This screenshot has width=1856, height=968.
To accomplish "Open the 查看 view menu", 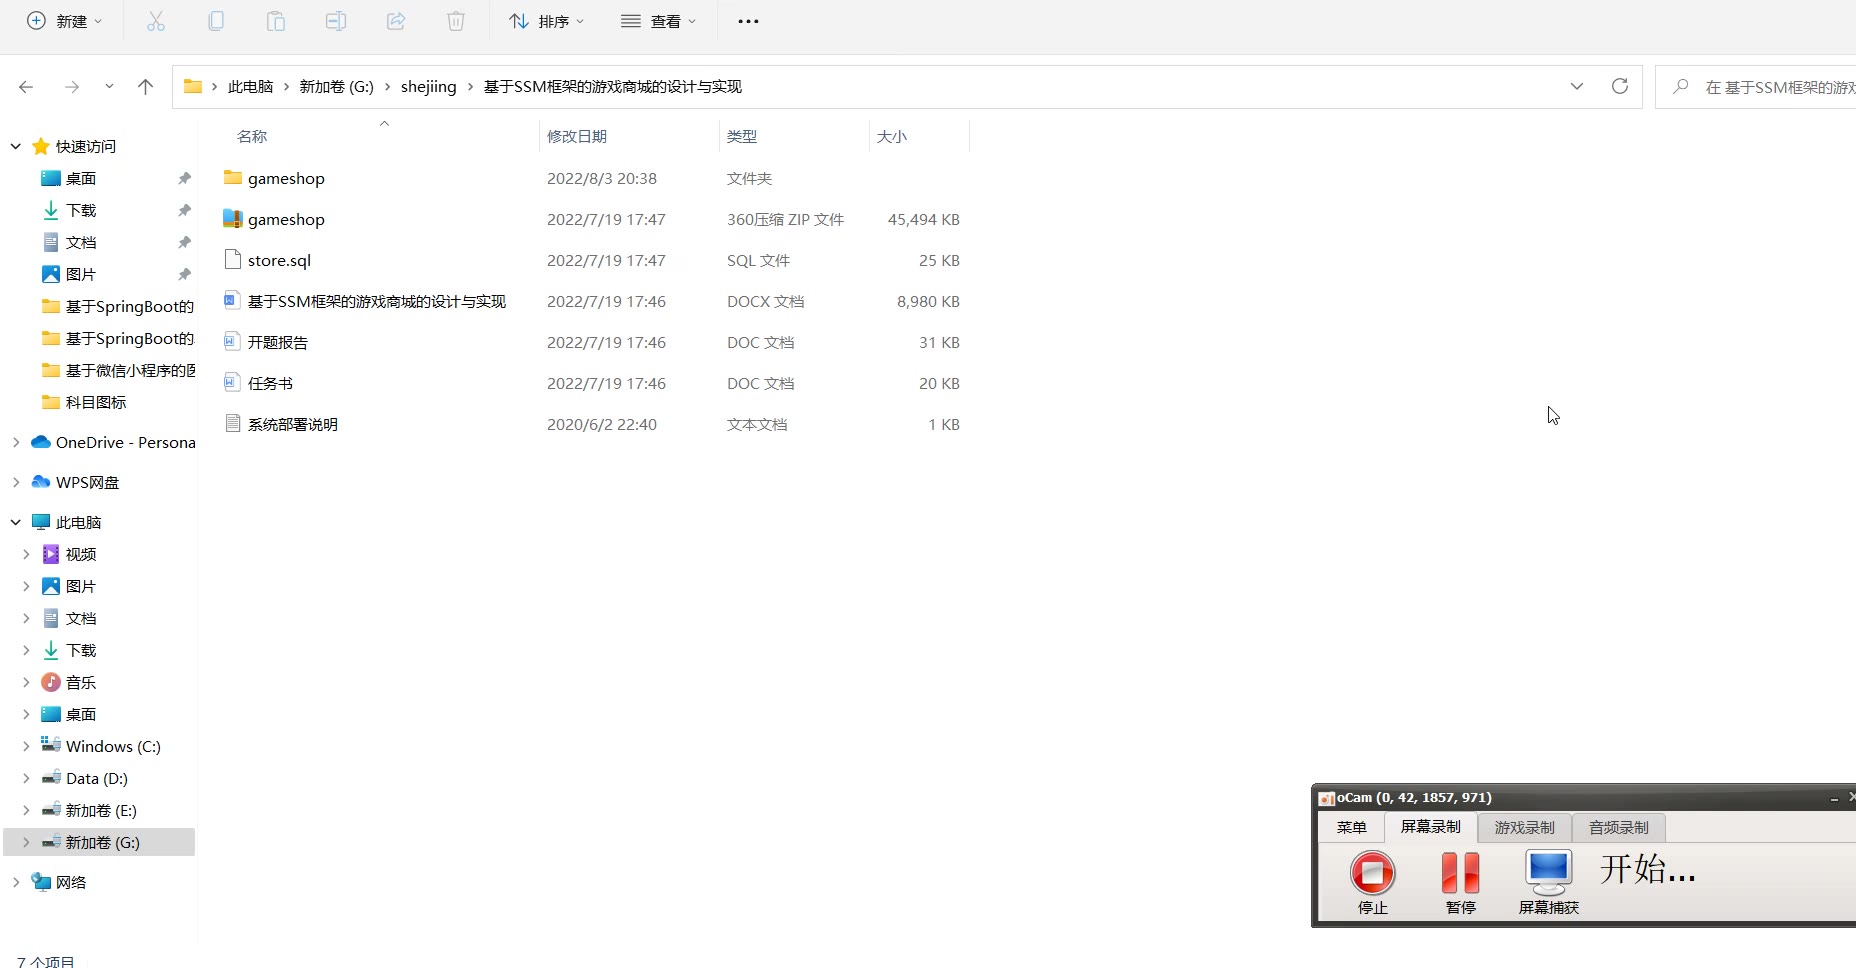I will click(x=658, y=21).
